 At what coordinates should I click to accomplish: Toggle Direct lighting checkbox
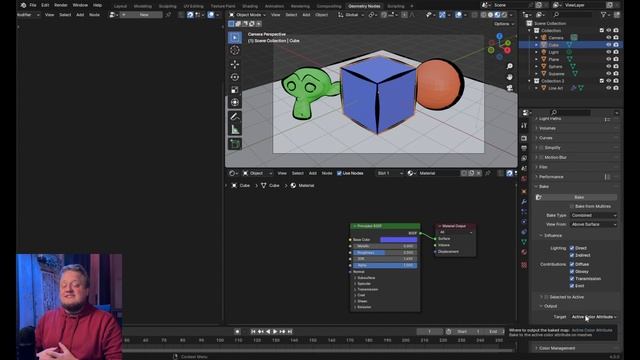(x=572, y=248)
